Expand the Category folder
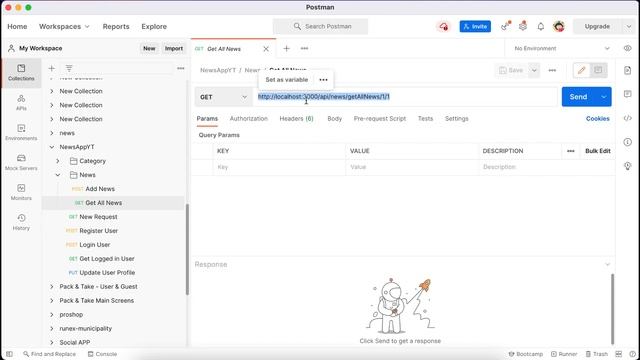Image resolution: width=640 pixels, height=360 pixels. (58, 161)
